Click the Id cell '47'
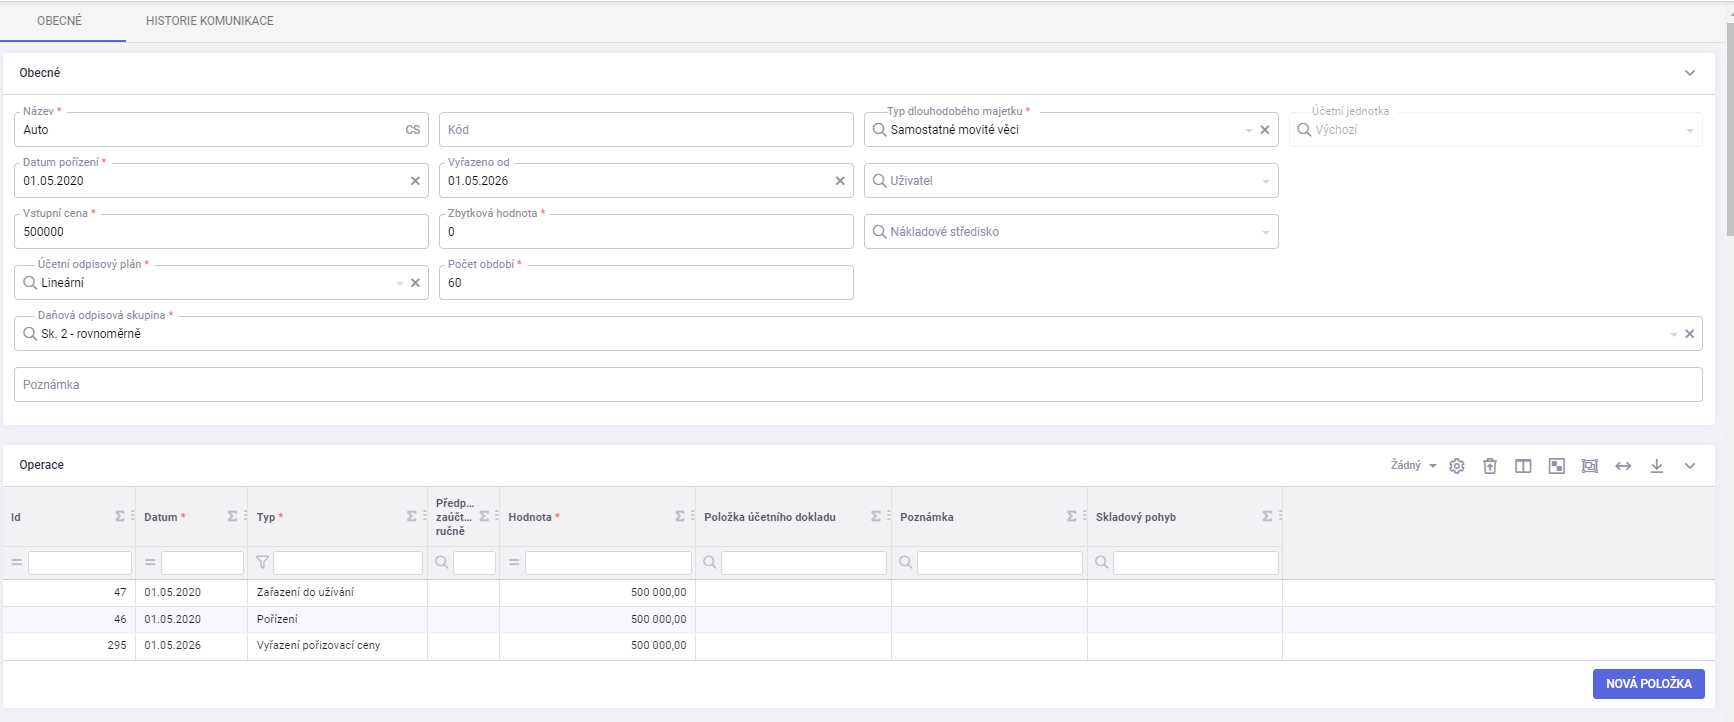 [x=120, y=593]
